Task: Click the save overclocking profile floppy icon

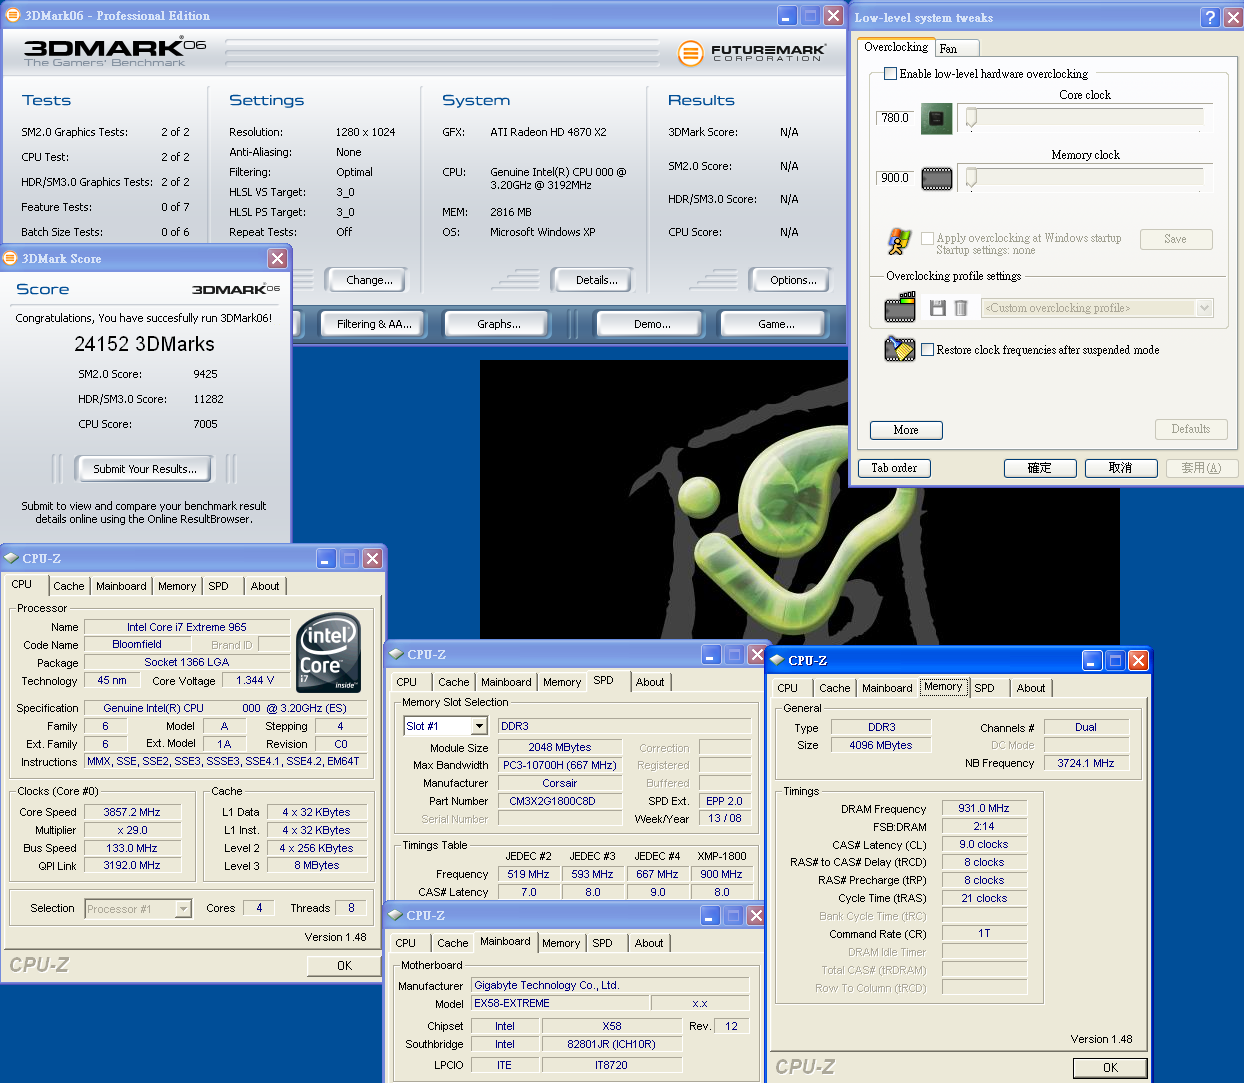Action: pos(937,308)
